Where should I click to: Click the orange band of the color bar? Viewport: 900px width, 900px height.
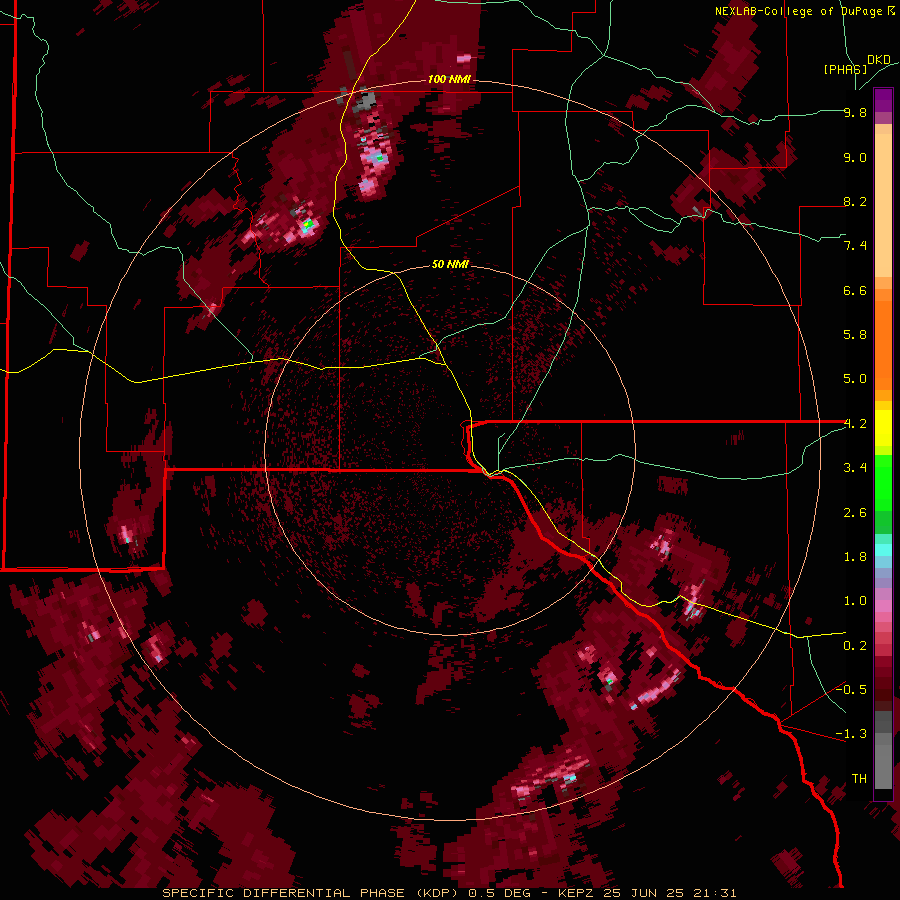tap(883, 344)
